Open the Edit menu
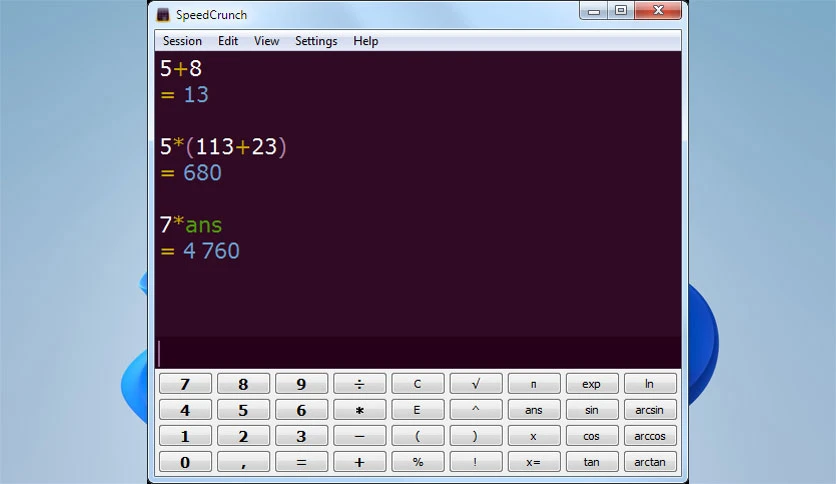 pos(228,41)
